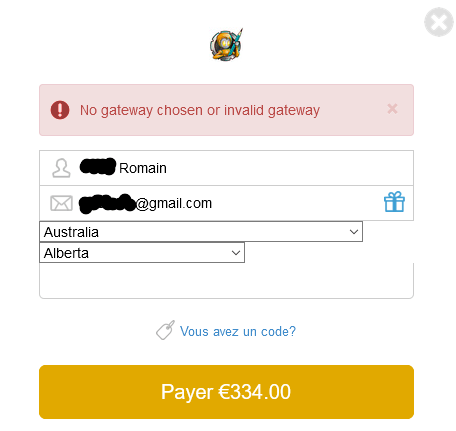Click the empty box below region selector

pos(226,281)
